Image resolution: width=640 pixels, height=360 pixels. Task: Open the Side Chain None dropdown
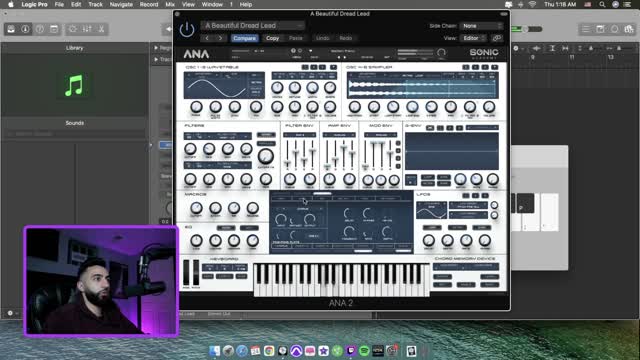[481, 26]
